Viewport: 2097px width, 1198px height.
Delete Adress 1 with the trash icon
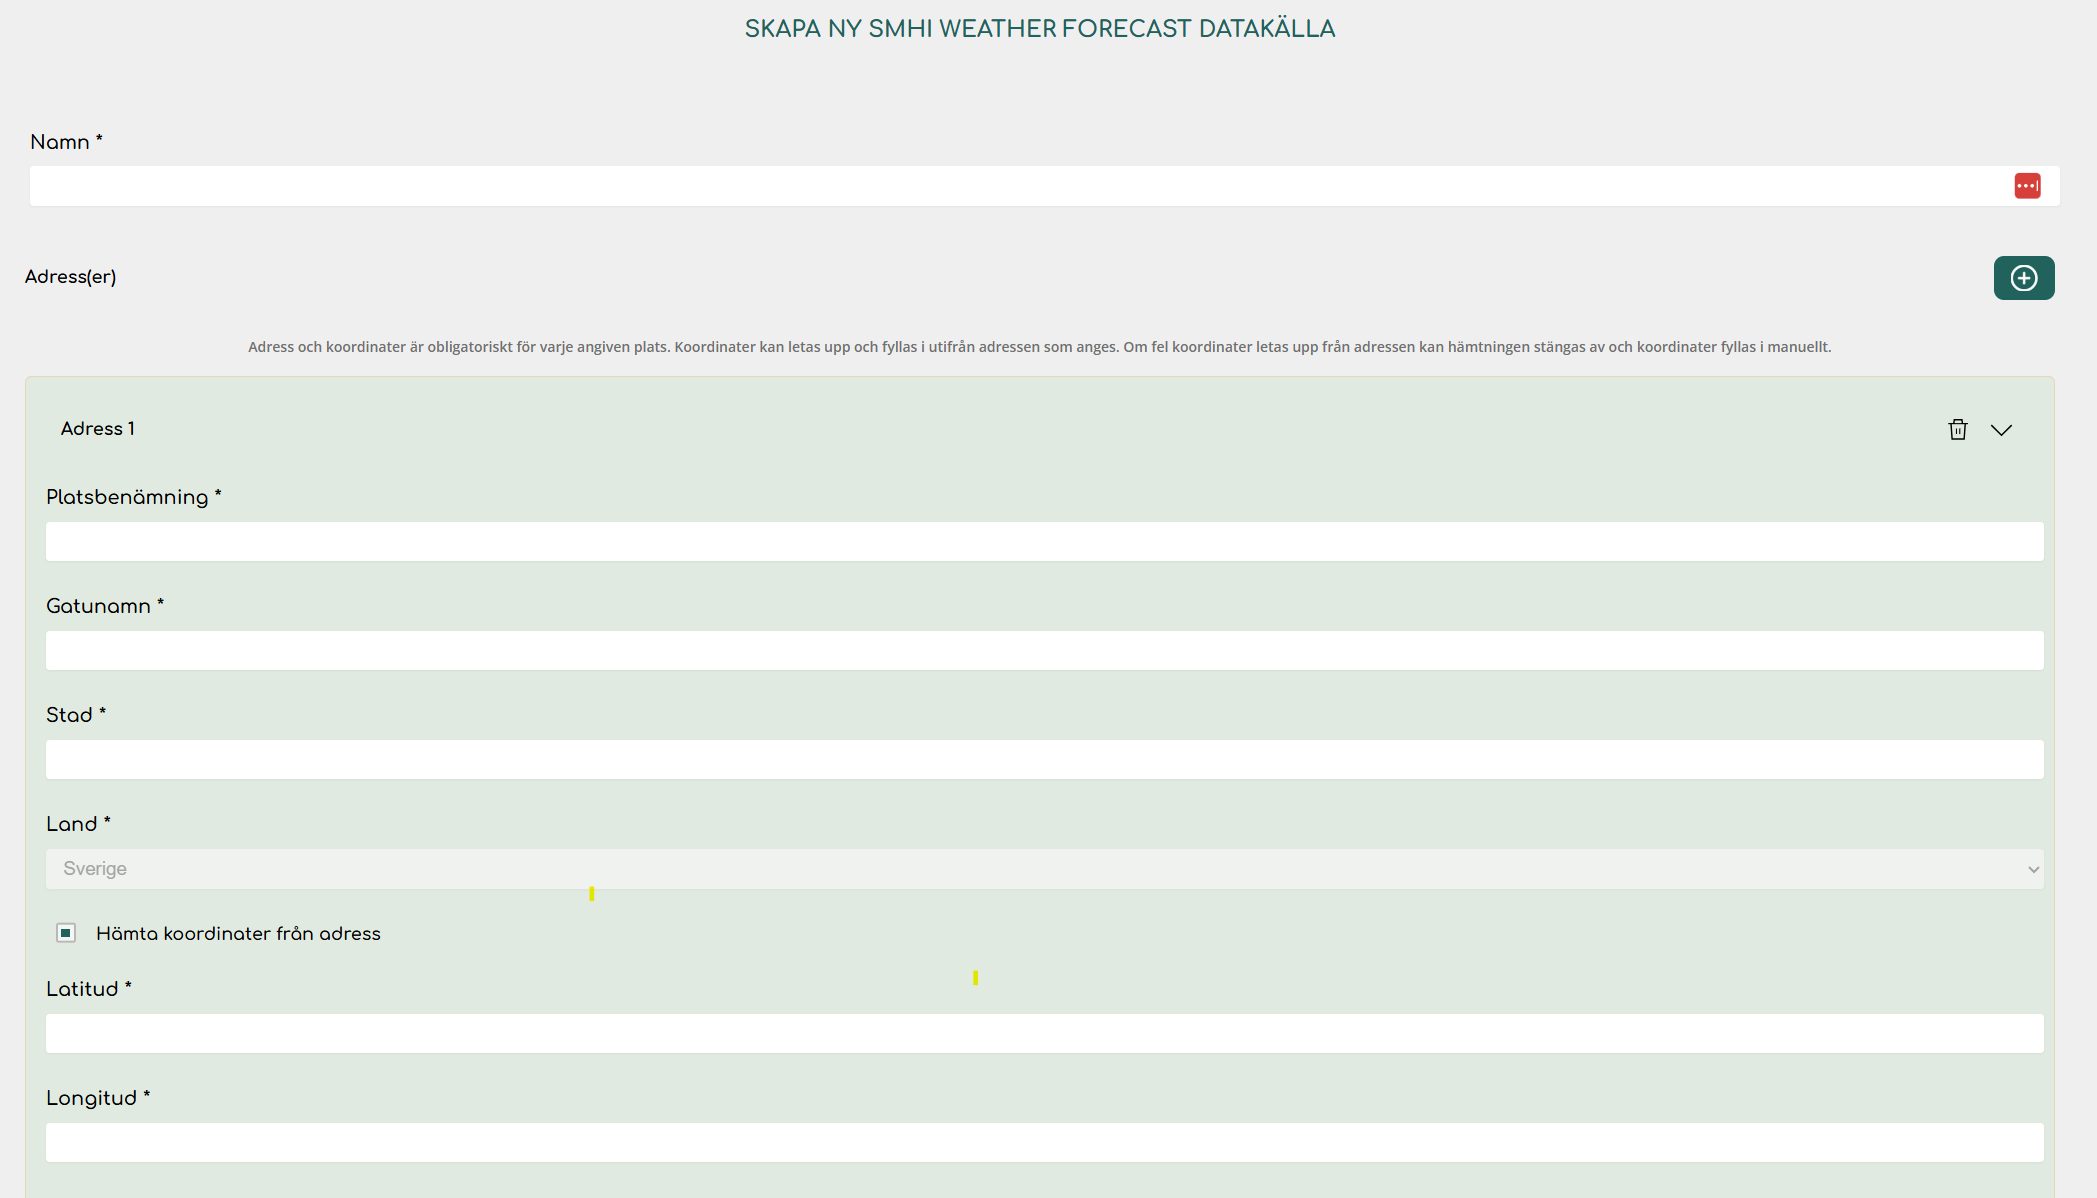pyautogui.click(x=1957, y=429)
